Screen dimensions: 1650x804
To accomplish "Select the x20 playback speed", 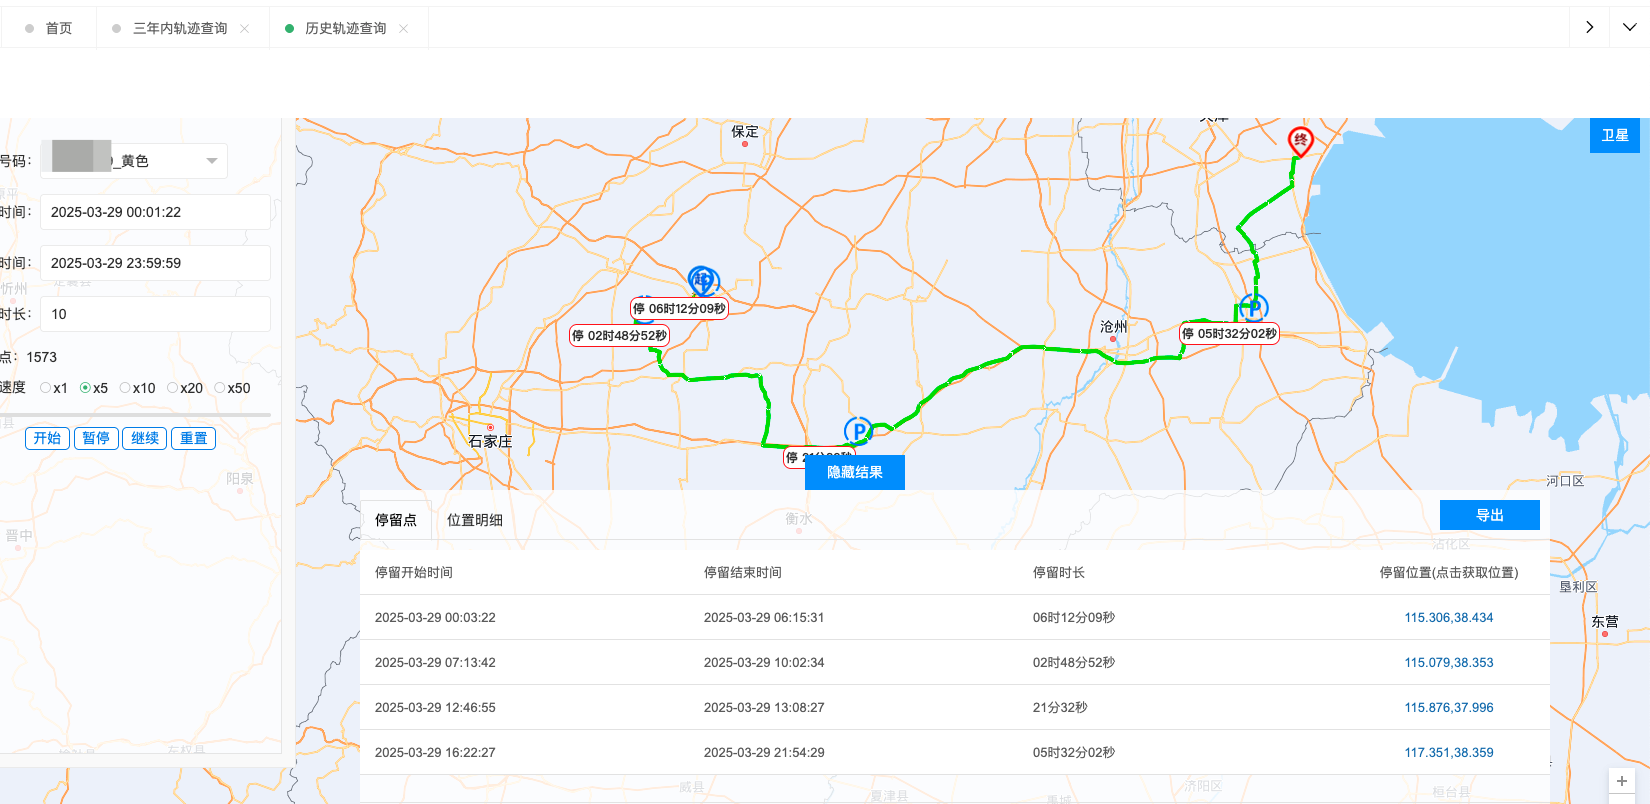I will pyautogui.click(x=185, y=388).
